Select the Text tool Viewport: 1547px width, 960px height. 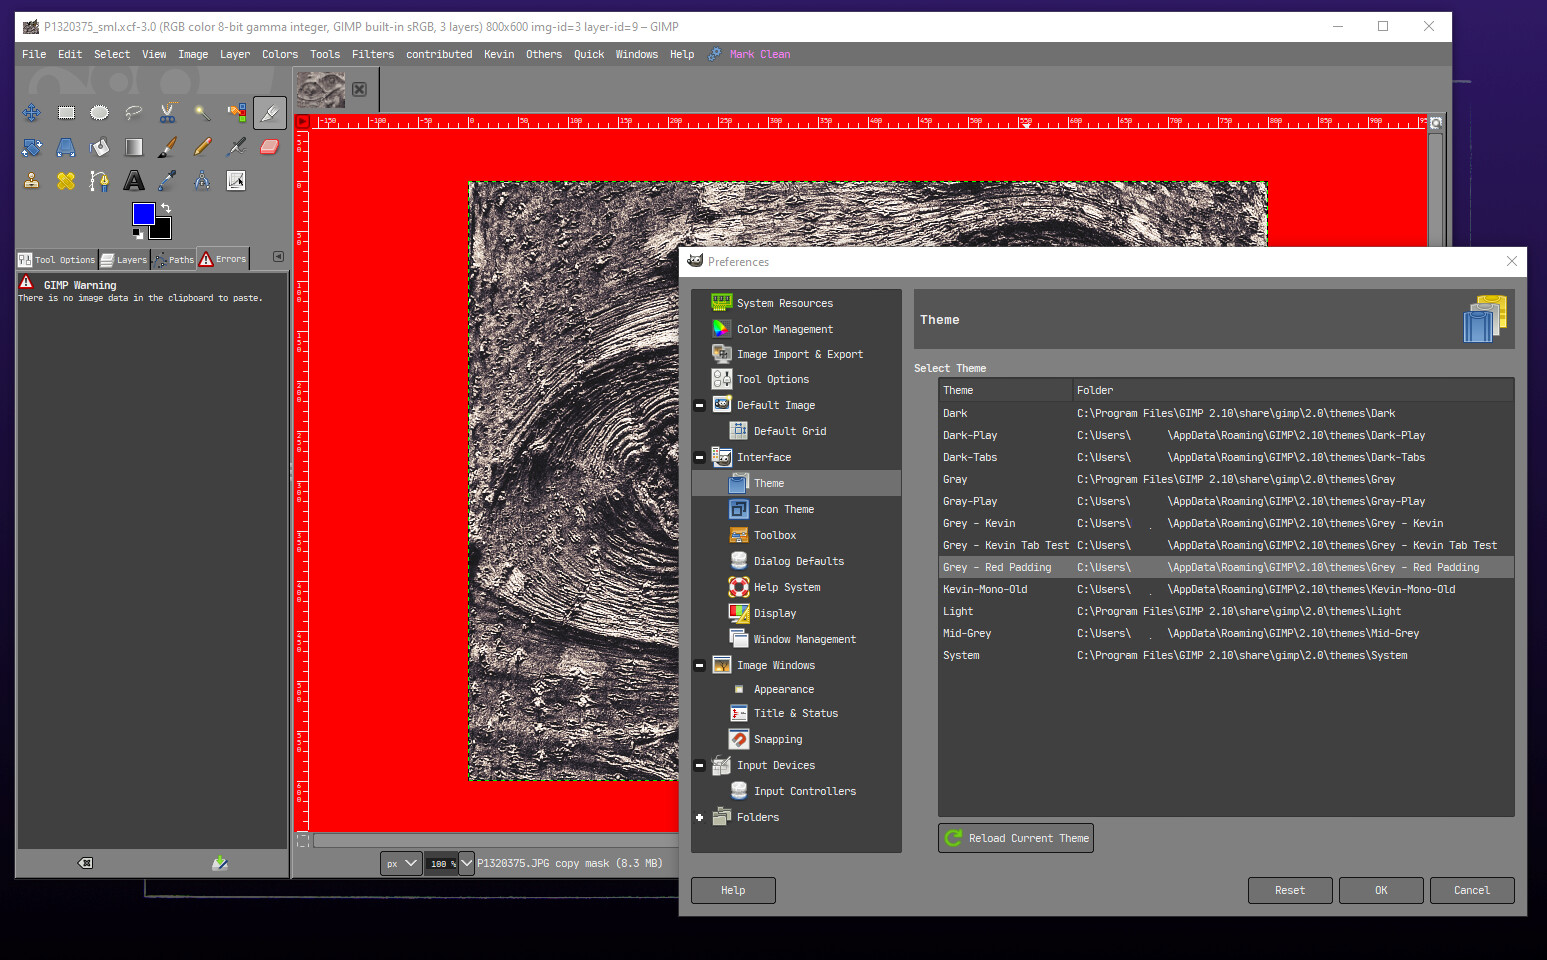tap(134, 181)
